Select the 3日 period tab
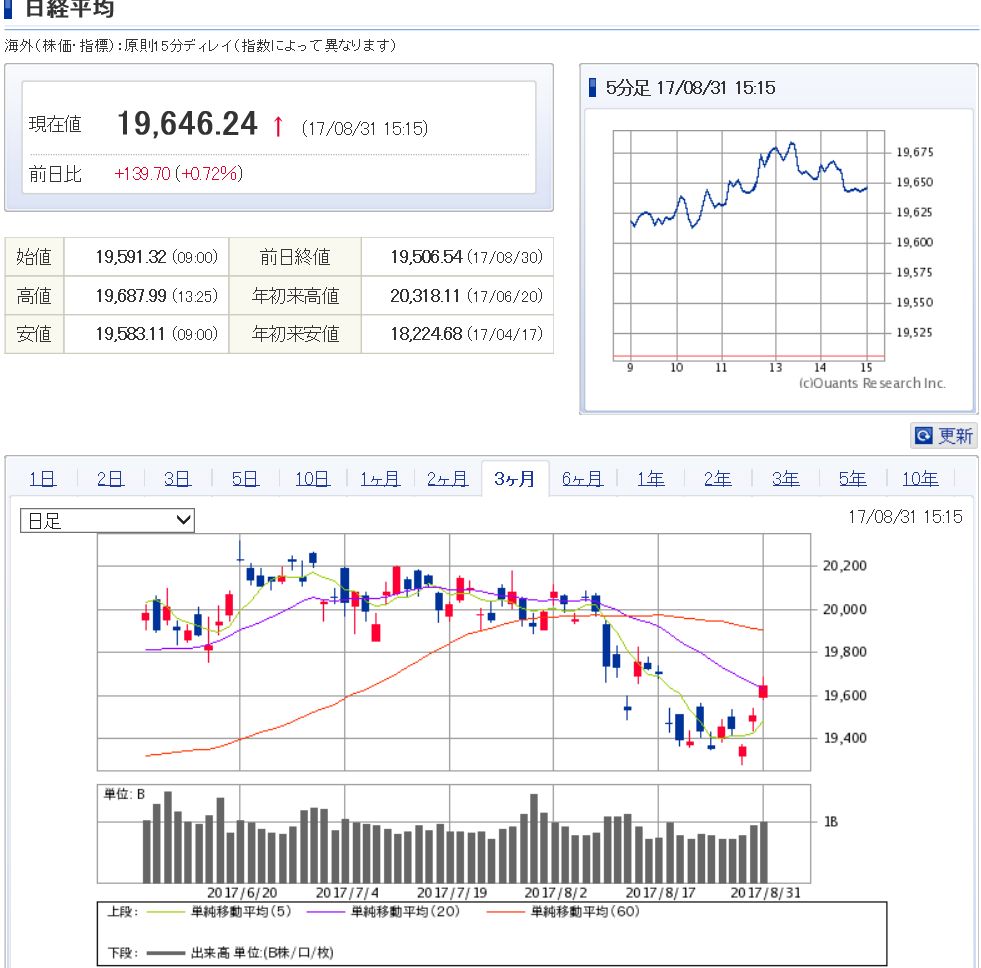This screenshot has width=981, height=968. tap(177, 479)
